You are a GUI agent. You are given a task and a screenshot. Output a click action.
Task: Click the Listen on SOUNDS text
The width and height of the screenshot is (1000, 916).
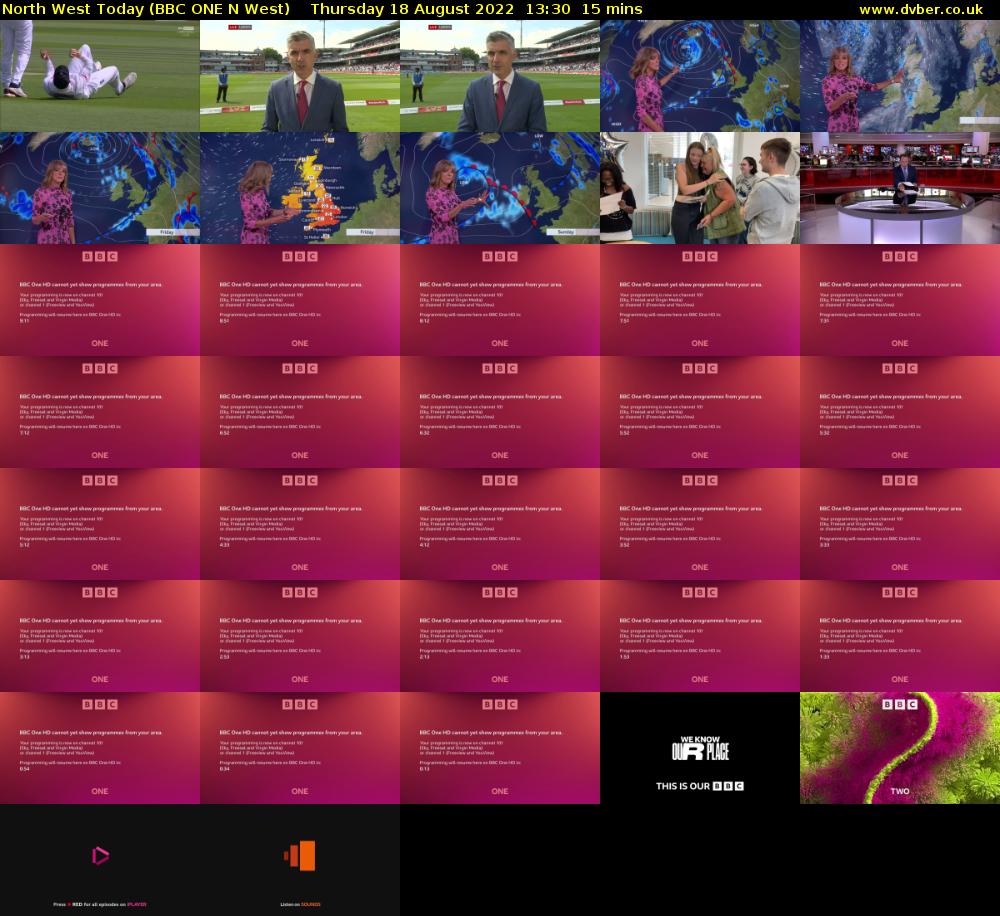click(300, 905)
